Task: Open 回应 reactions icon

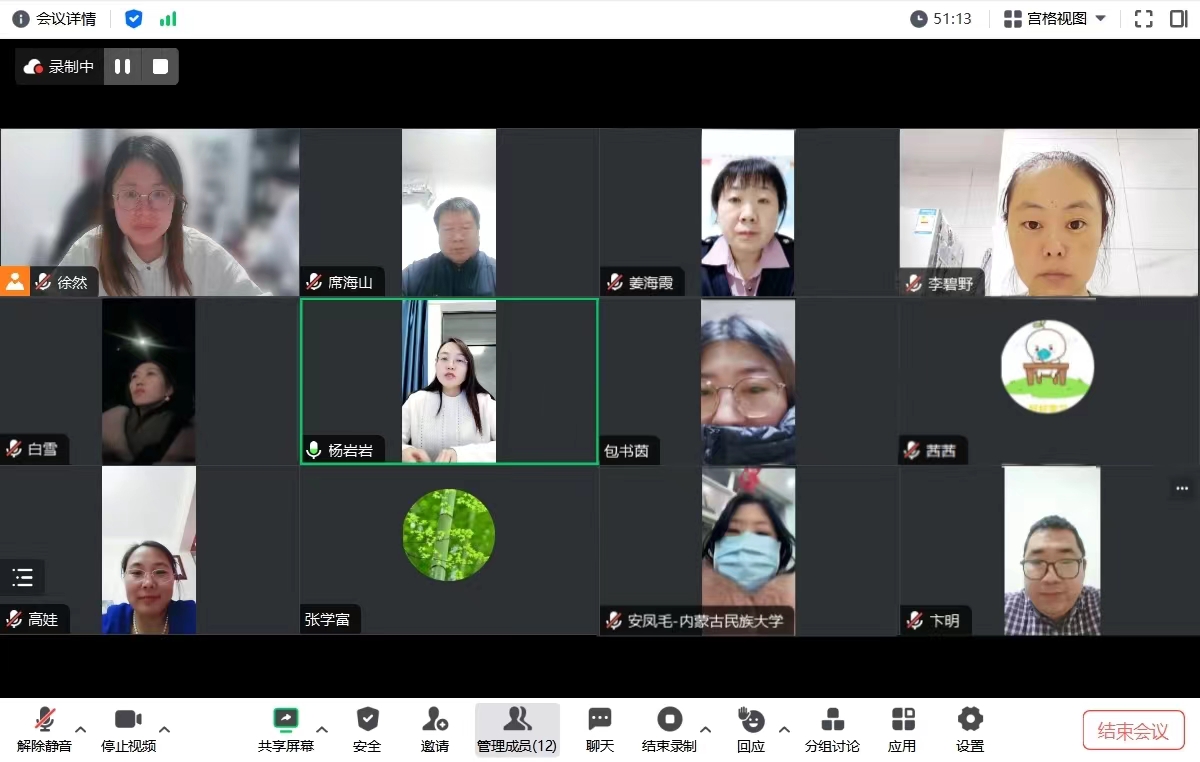Action: [x=751, y=720]
